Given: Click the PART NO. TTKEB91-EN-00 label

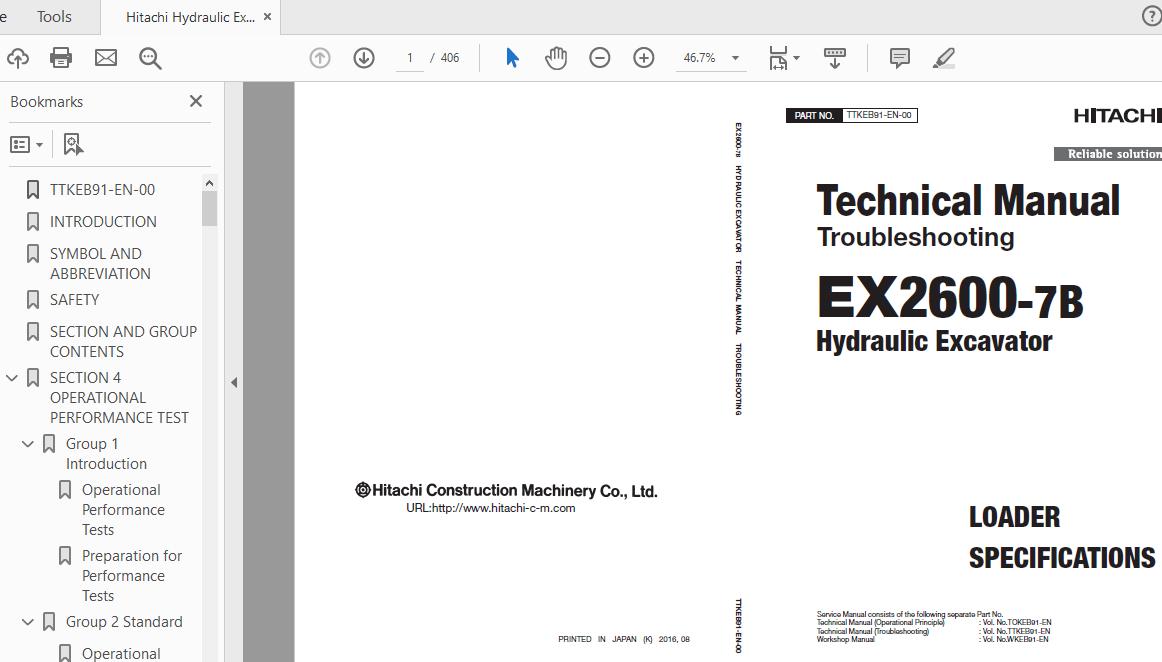Looking at the screenshot, I should pyautogui.click(x=851, y=115).
